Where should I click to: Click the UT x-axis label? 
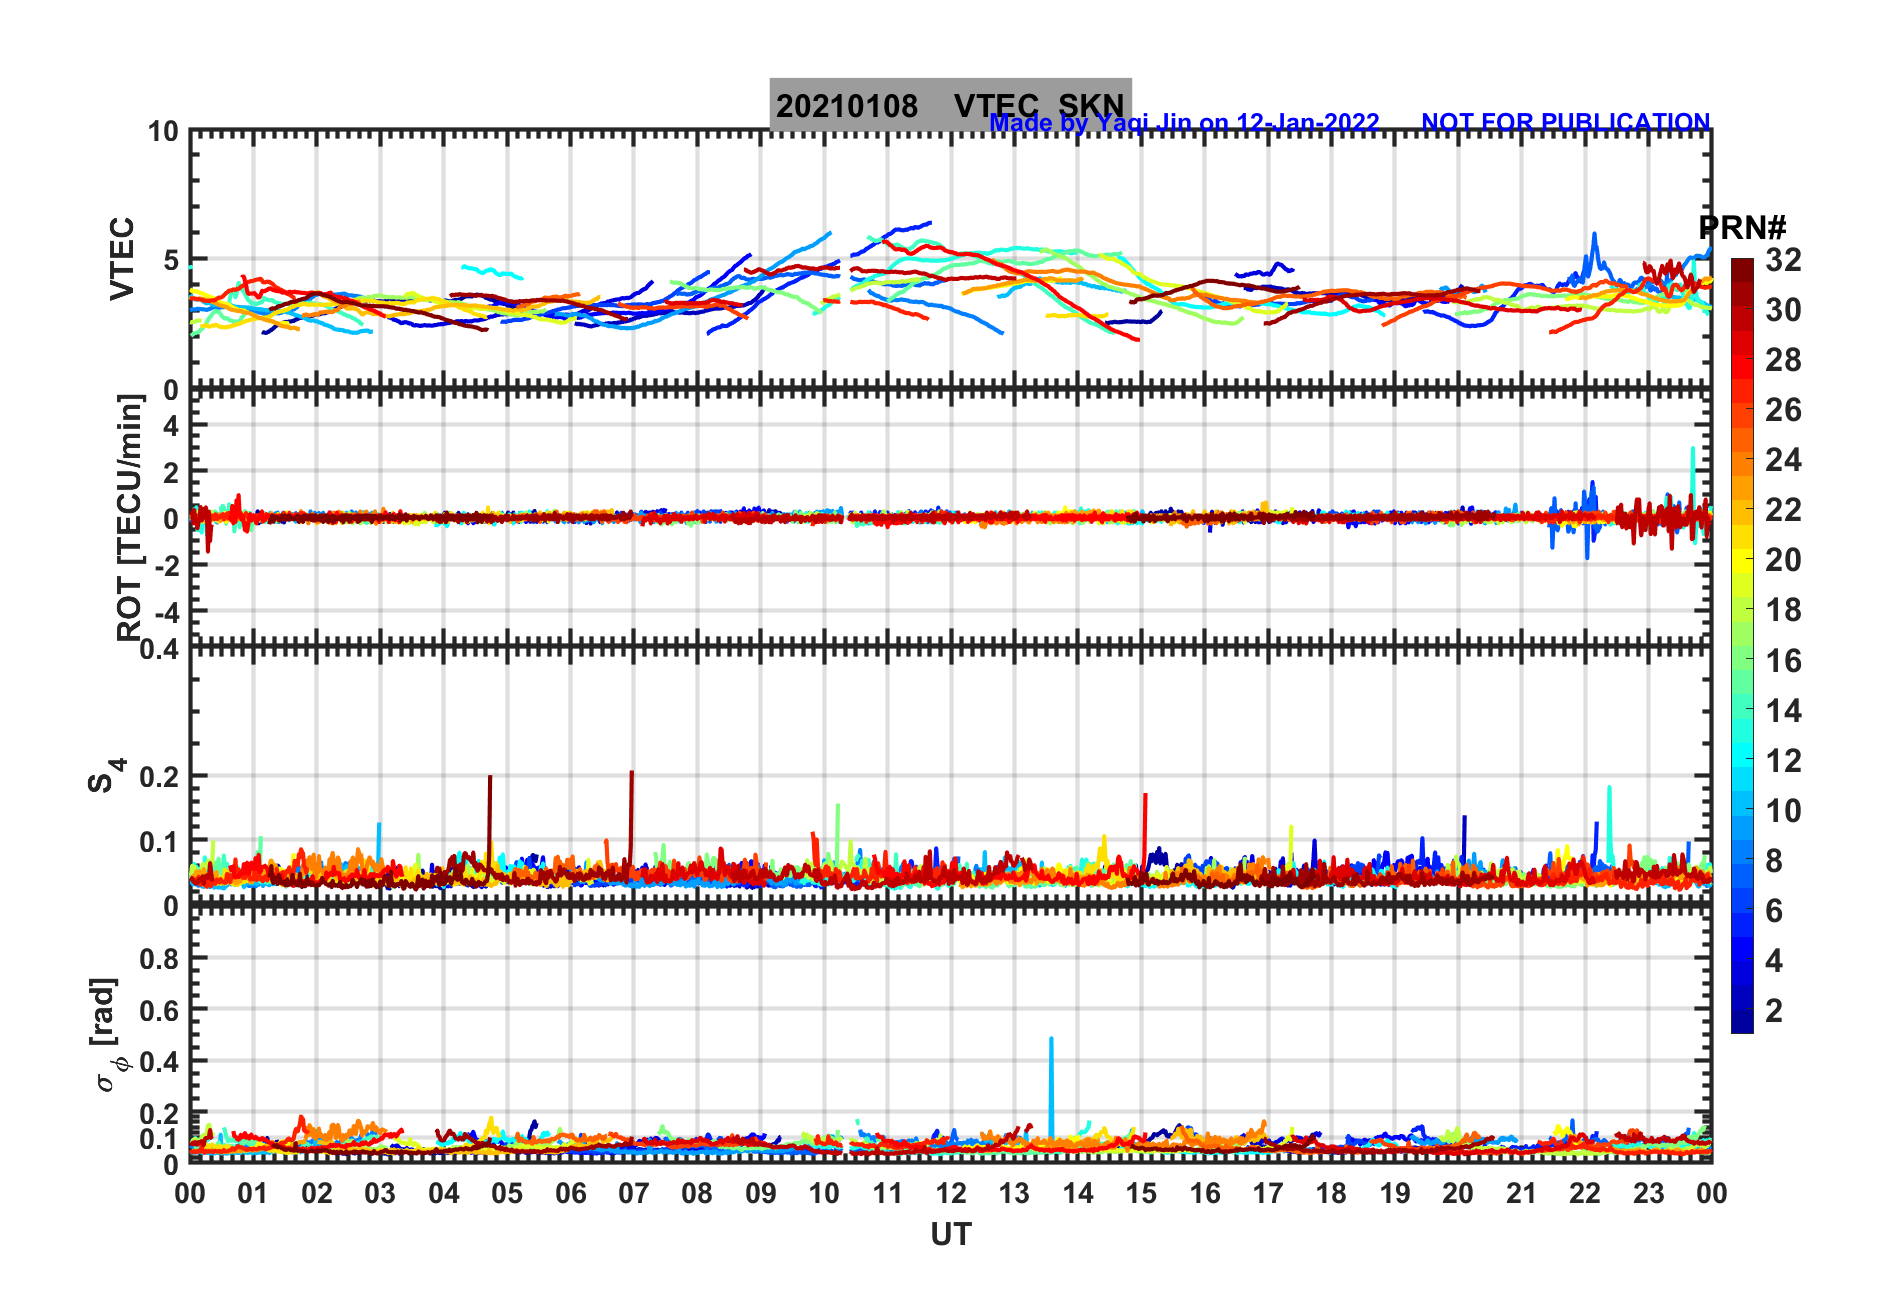pos(951,1235)
